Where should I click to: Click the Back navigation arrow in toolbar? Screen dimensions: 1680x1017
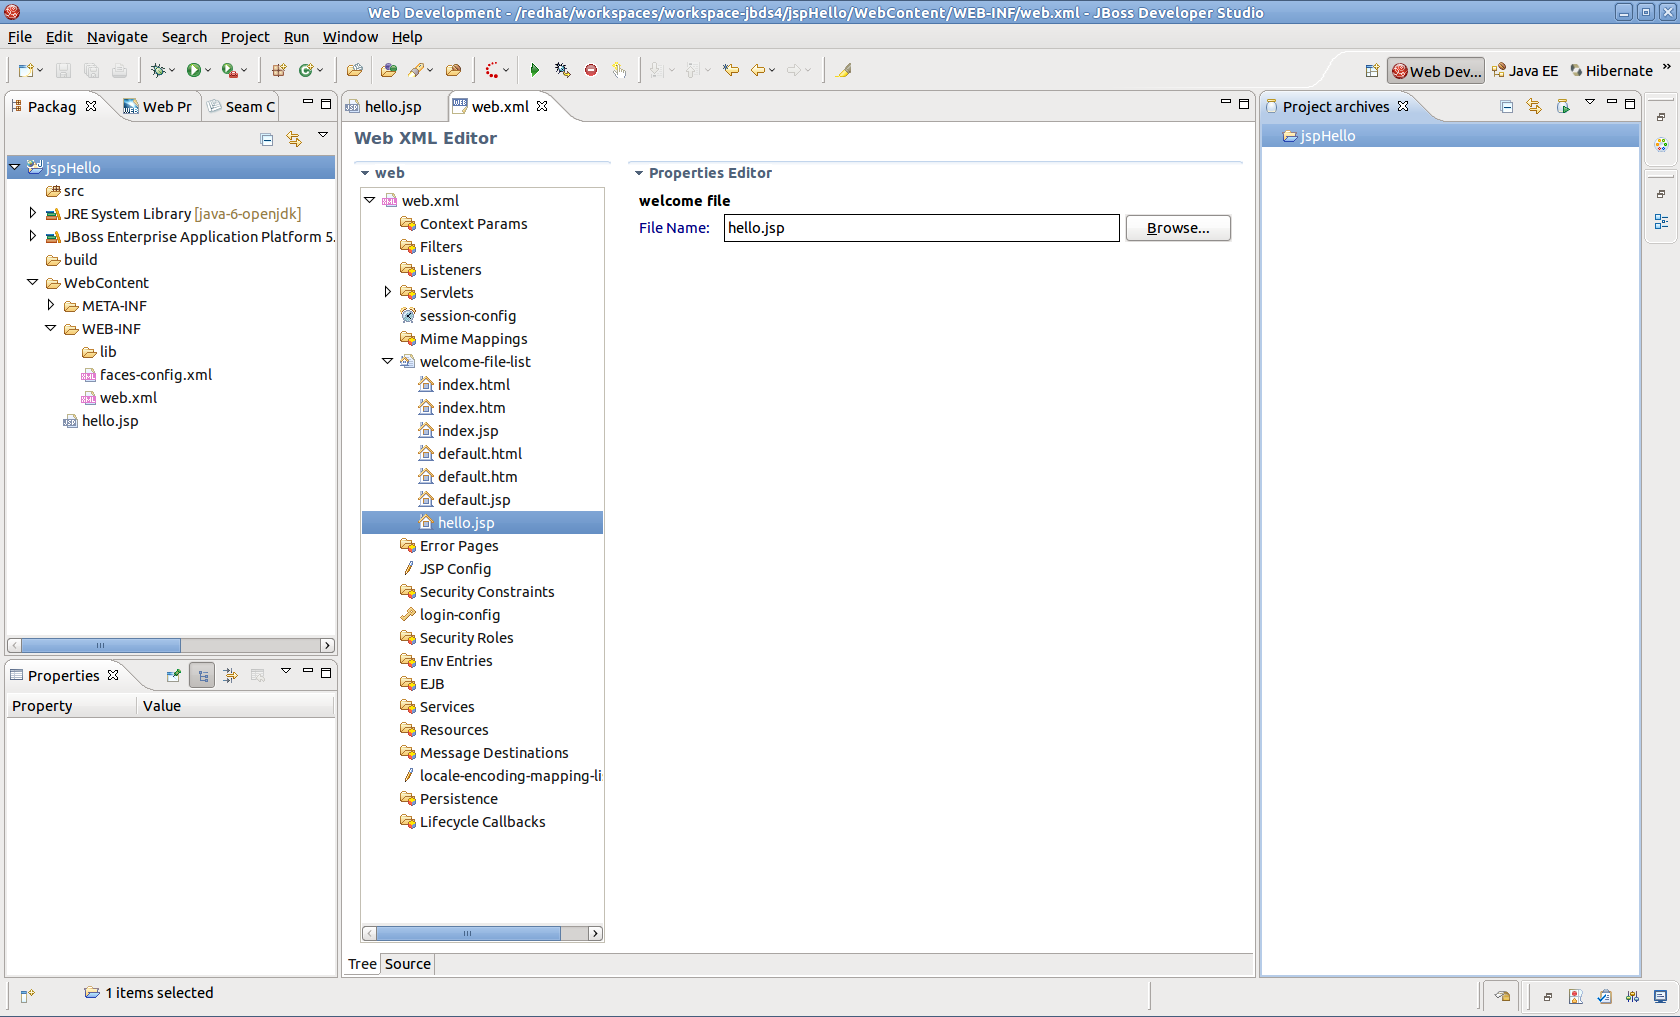pyautogui.click(x=758, y=70)
